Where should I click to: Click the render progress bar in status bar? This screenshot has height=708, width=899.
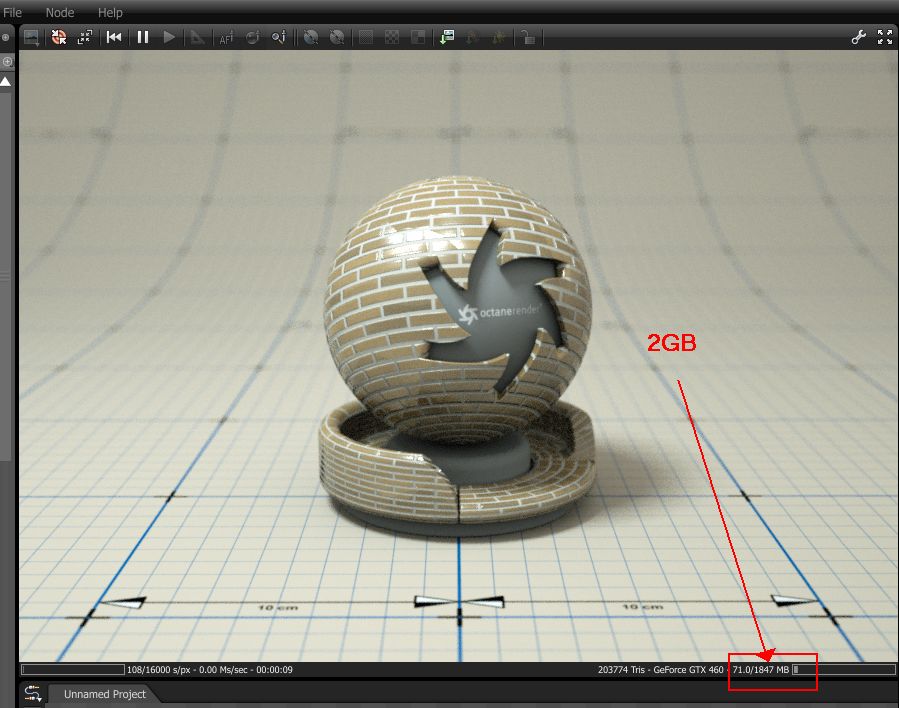pyautogui.click(x=73, y=670)
